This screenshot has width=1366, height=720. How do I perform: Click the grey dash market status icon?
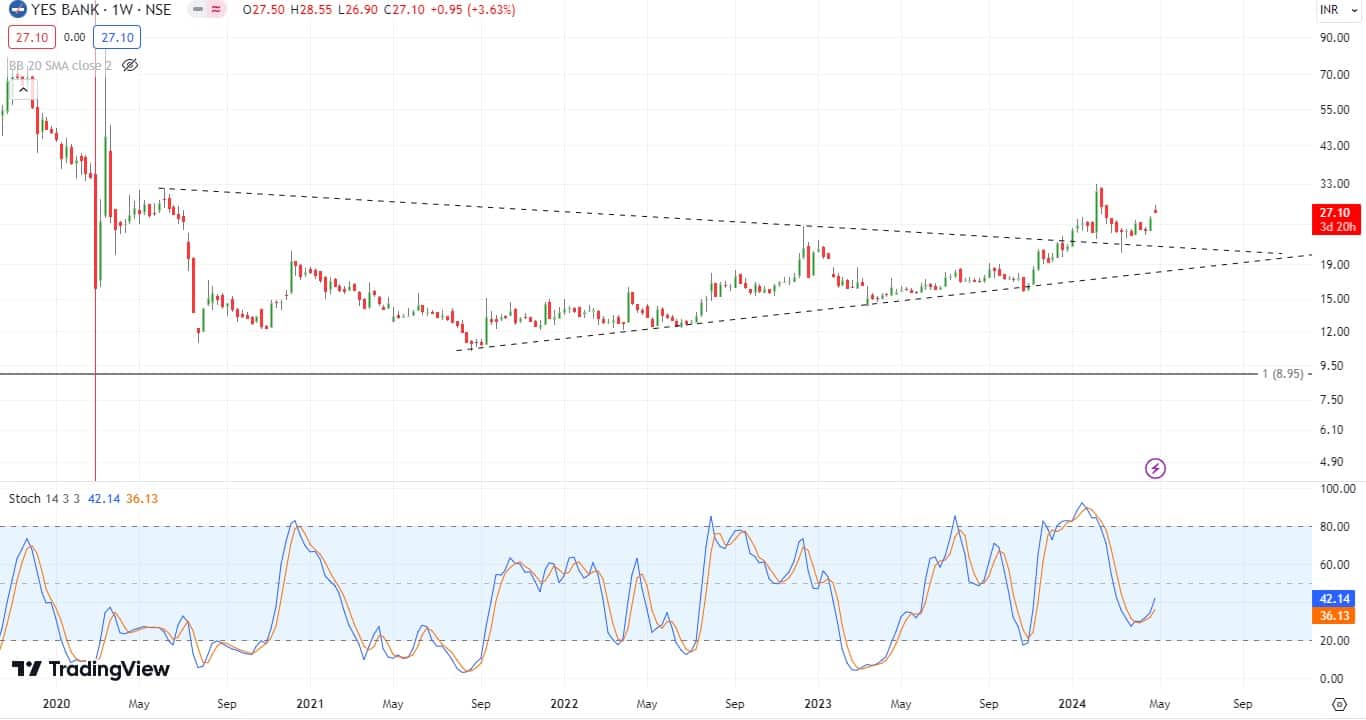click(x=200, y=10)
